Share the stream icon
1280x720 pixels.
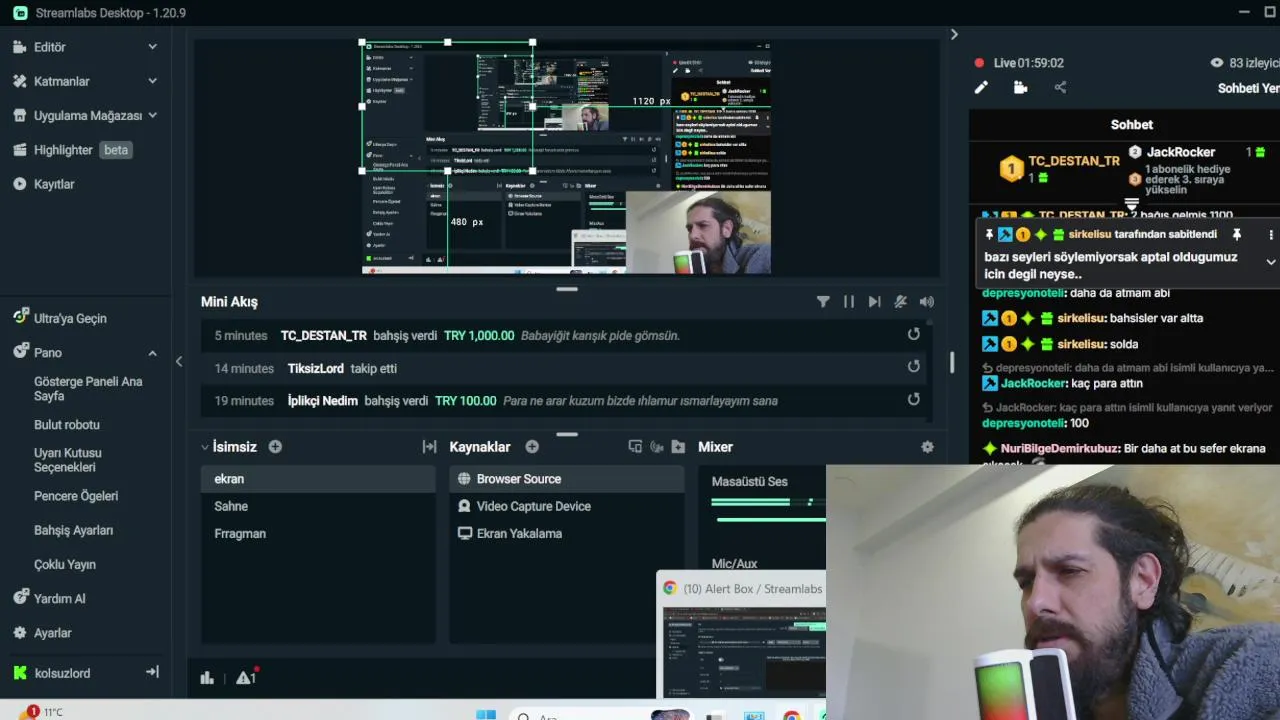coord(1060,88)
